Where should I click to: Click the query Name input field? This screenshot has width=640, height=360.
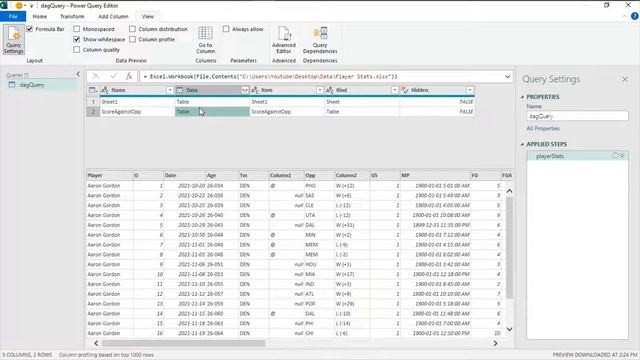pos(578,116)
